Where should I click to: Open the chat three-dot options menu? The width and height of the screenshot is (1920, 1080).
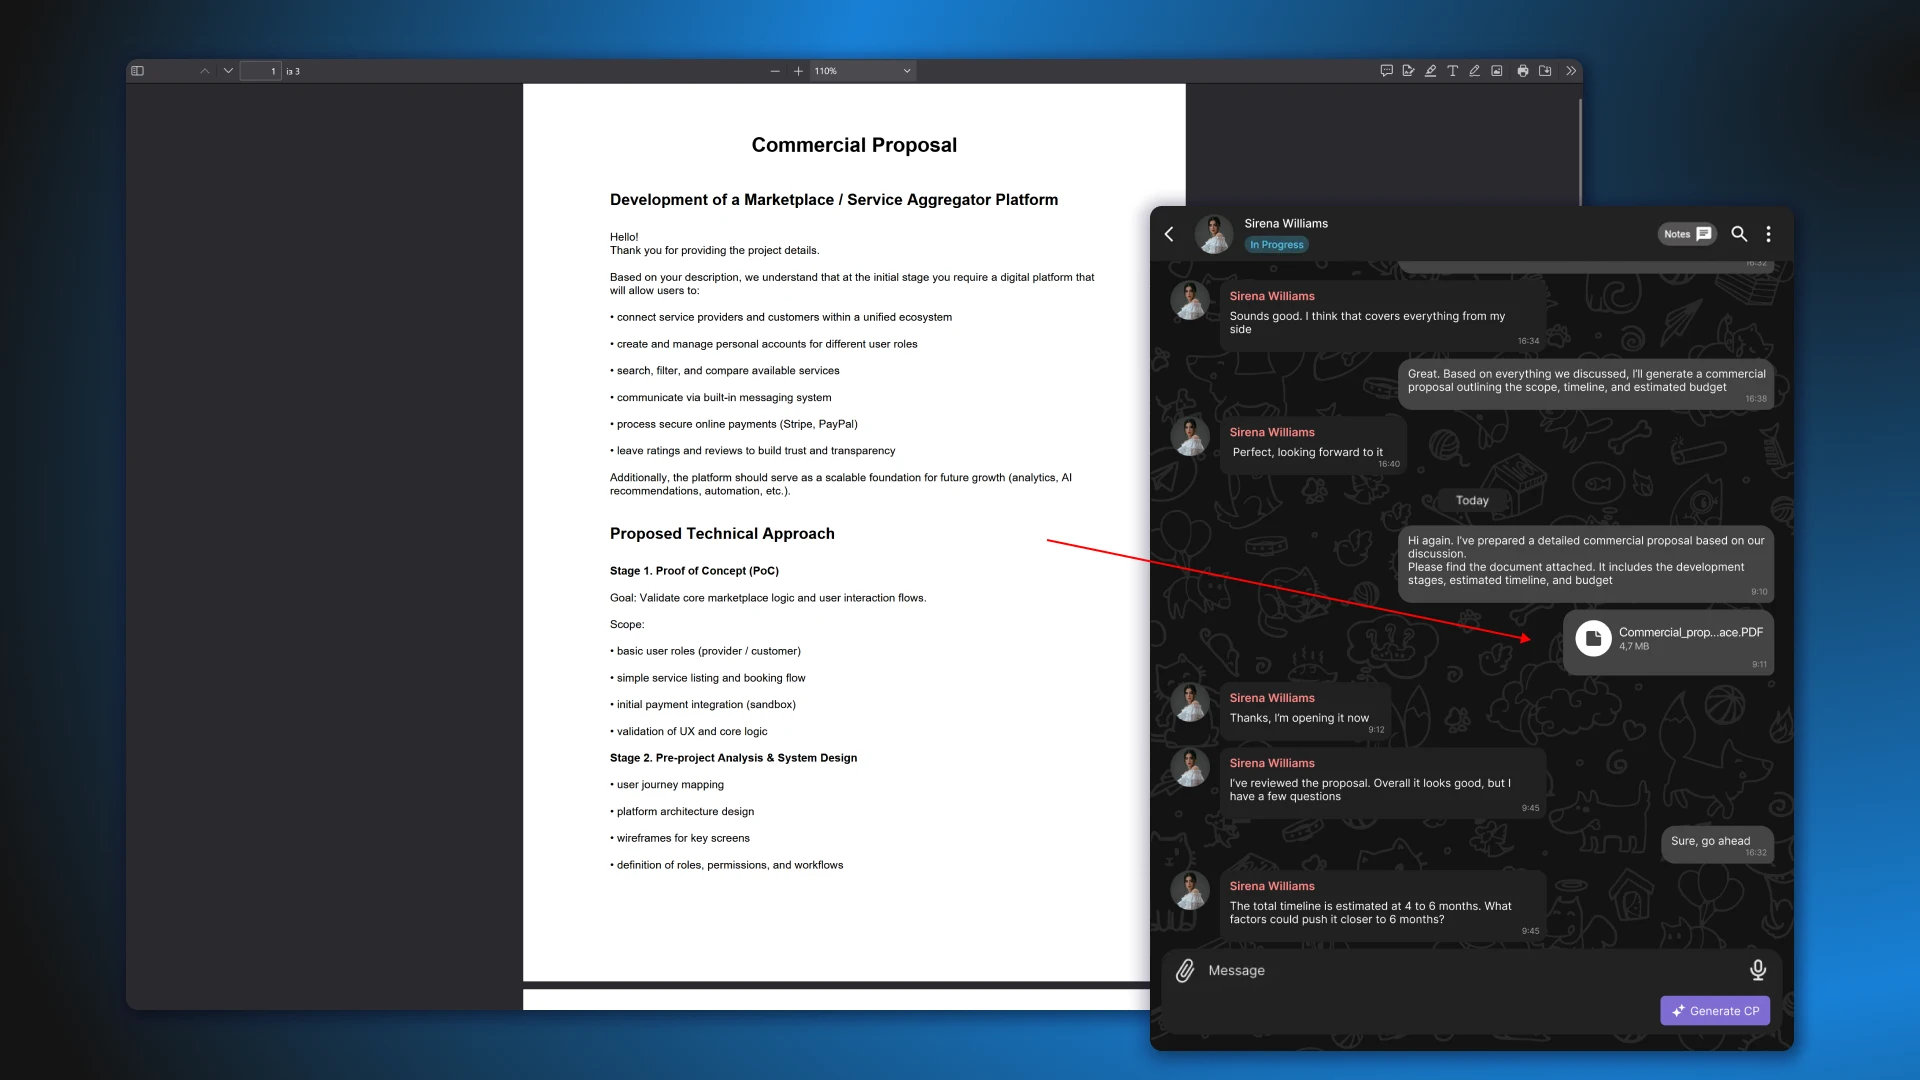(1768, 234)
